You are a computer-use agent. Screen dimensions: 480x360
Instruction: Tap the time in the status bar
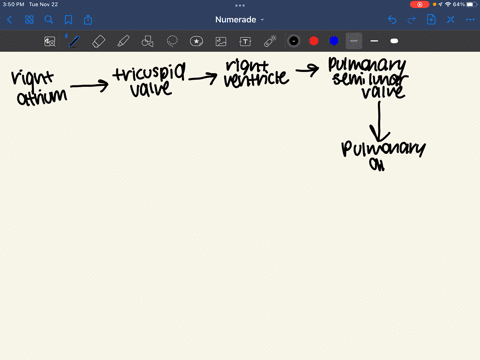[13, 4]
